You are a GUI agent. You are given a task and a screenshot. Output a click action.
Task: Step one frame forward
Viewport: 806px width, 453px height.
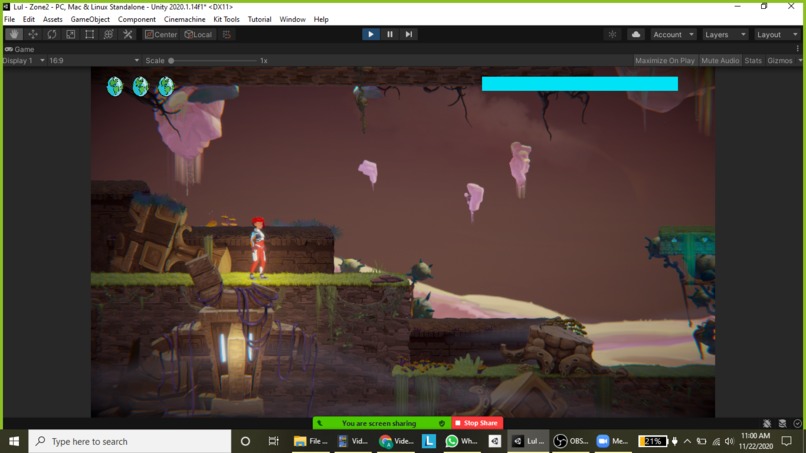click(409, 34)
